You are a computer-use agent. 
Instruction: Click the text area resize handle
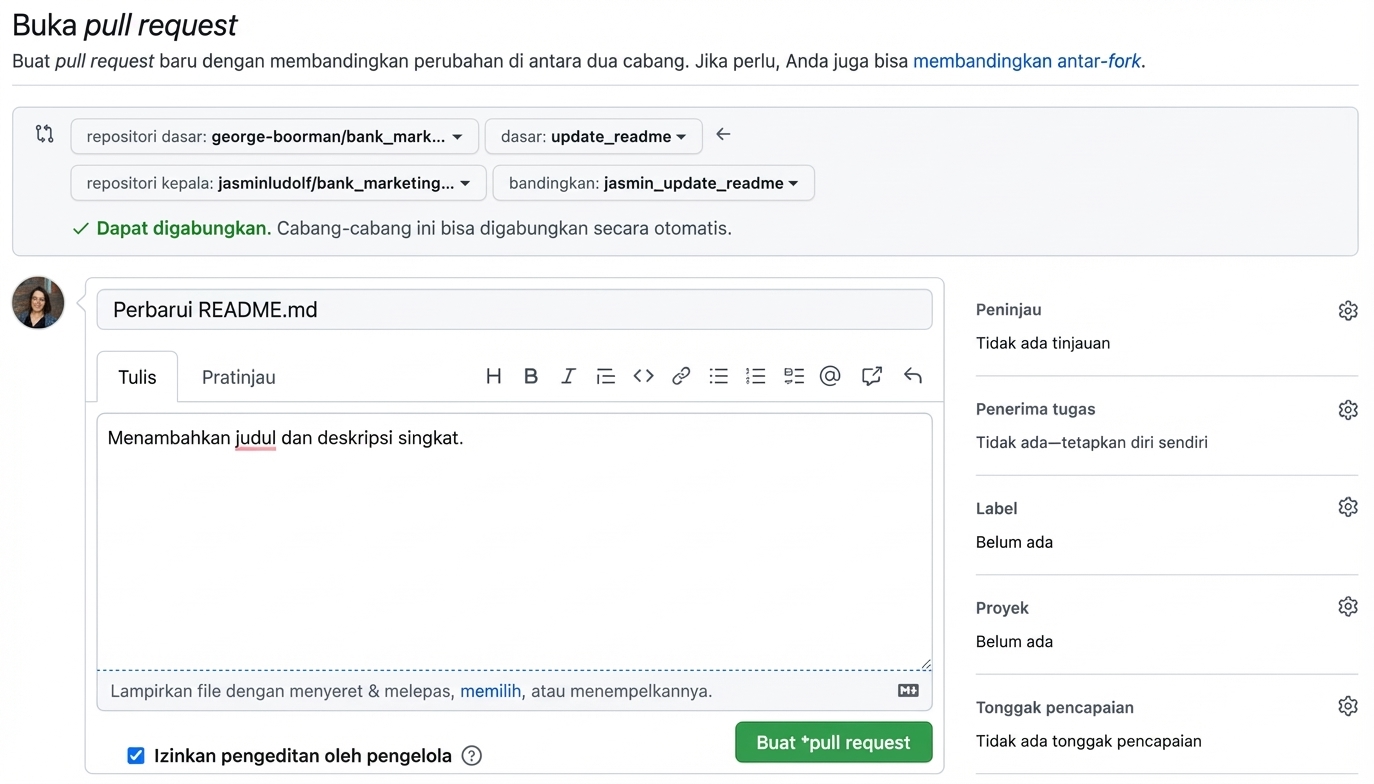[x=926, y=664]
